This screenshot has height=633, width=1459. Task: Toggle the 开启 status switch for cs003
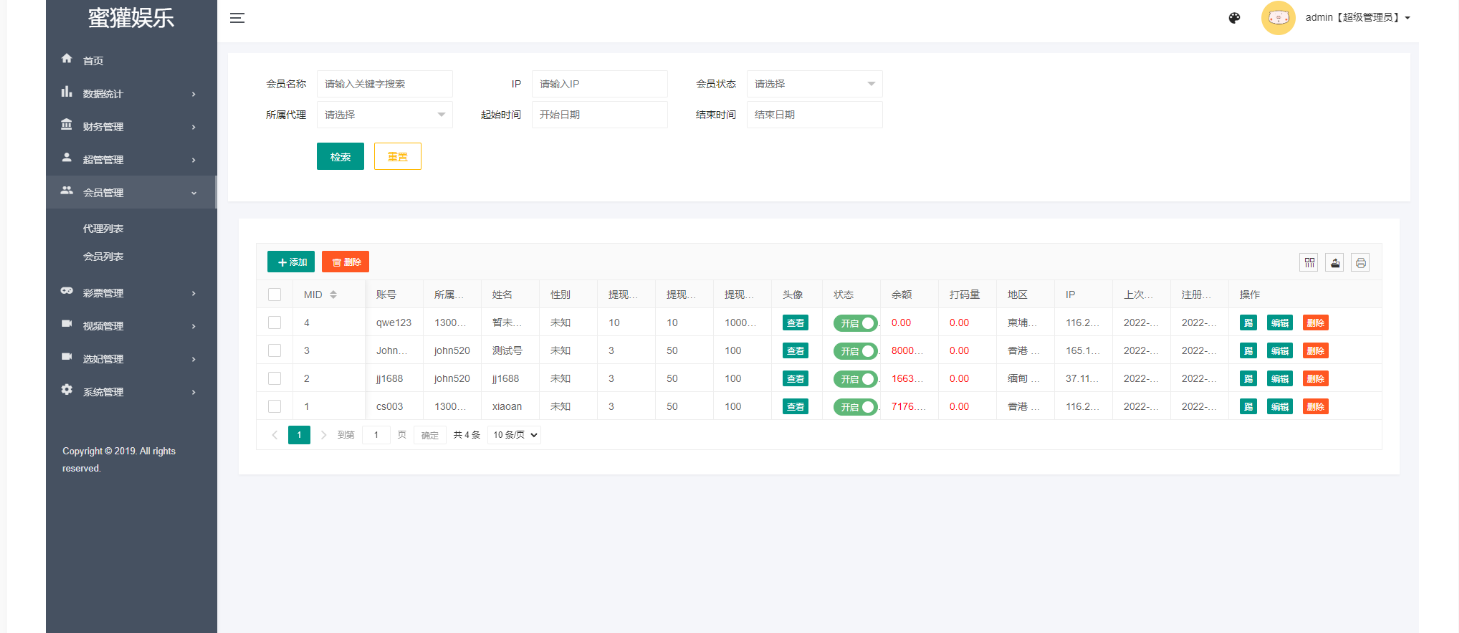(x=855, y=407)
